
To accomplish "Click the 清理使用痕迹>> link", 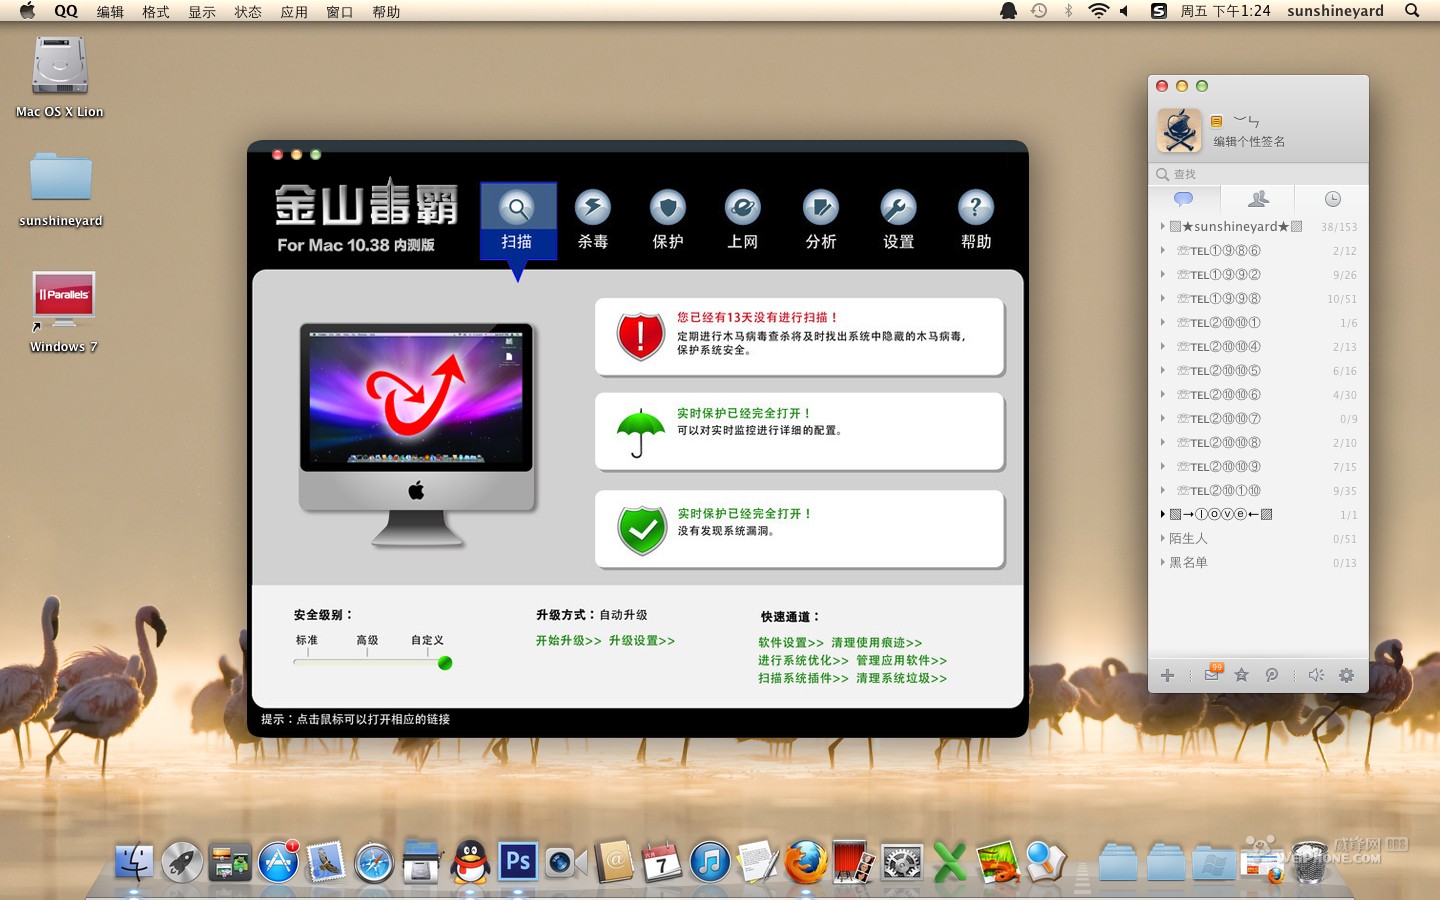I will coord(877,643).
